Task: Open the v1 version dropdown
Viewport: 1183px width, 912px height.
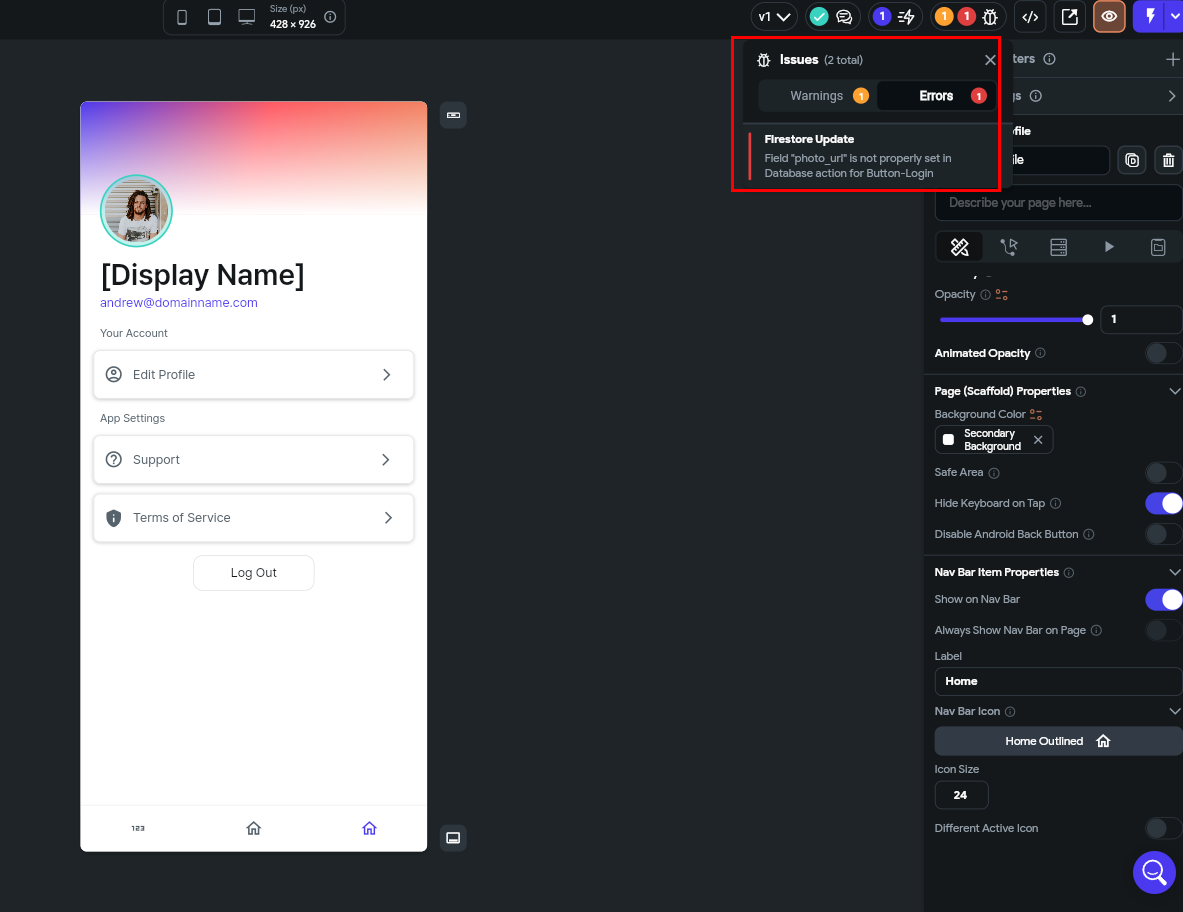Action: 774,17
